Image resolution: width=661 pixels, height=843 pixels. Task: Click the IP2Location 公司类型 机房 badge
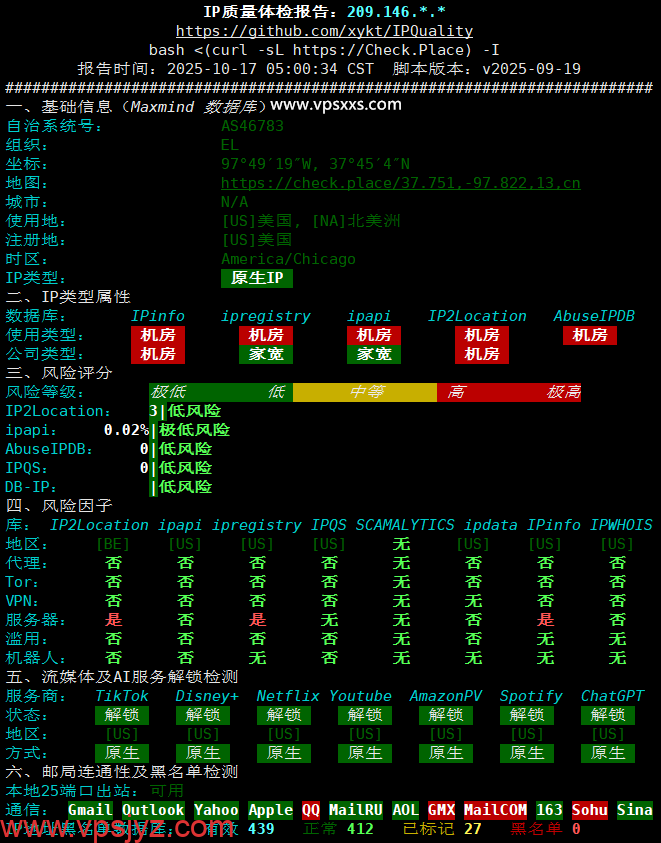[482, 354]
